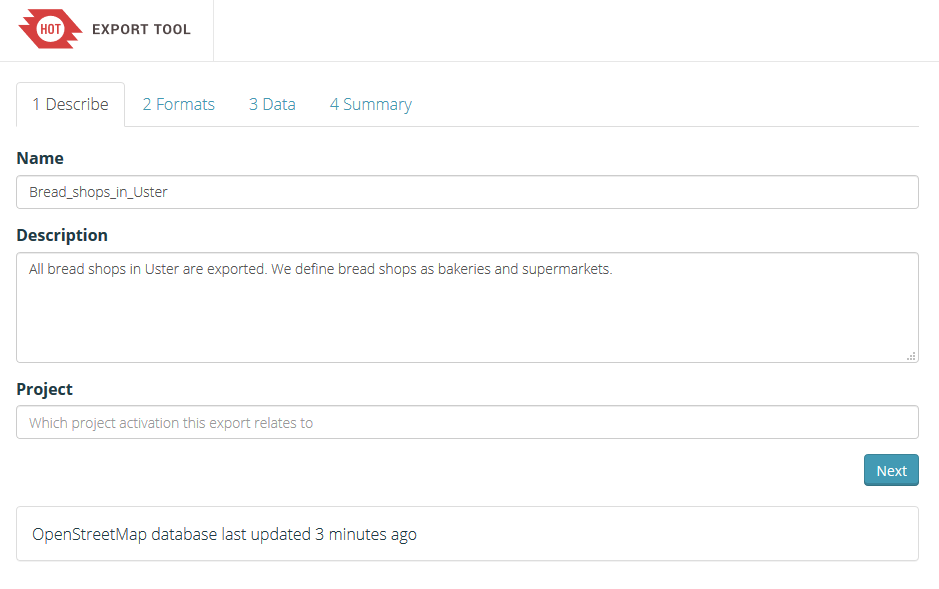The height and width of the screenshot is (589, 939).
Task: Open the 2 Formats tab
Action: [178, 104]
